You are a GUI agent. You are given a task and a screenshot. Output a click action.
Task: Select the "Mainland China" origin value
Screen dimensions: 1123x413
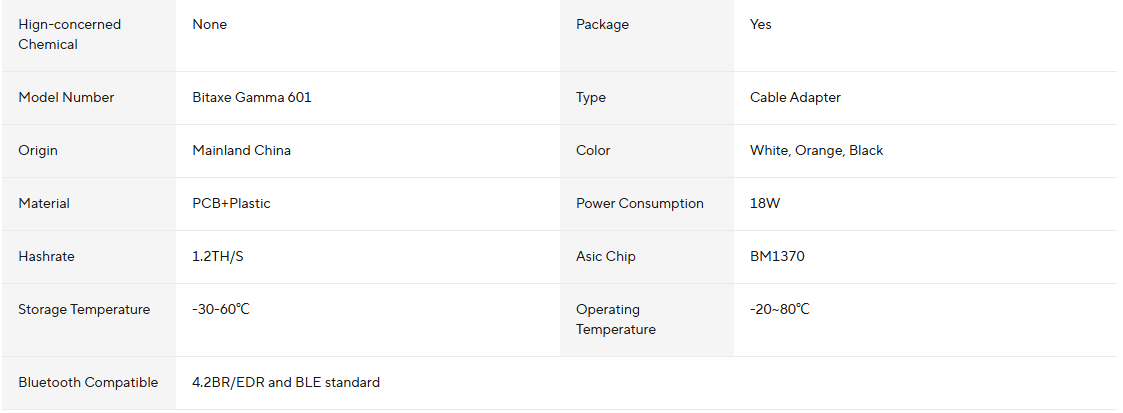241,151
